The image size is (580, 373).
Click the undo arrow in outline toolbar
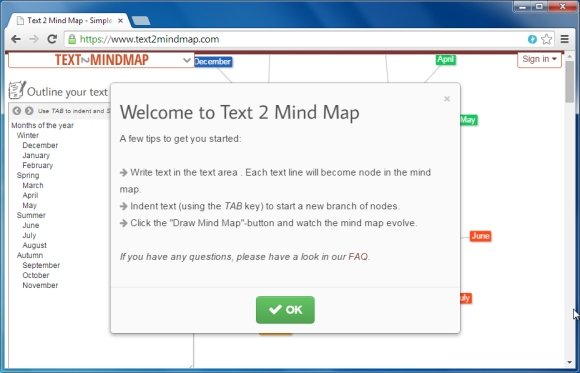click(x=17, y=111)
